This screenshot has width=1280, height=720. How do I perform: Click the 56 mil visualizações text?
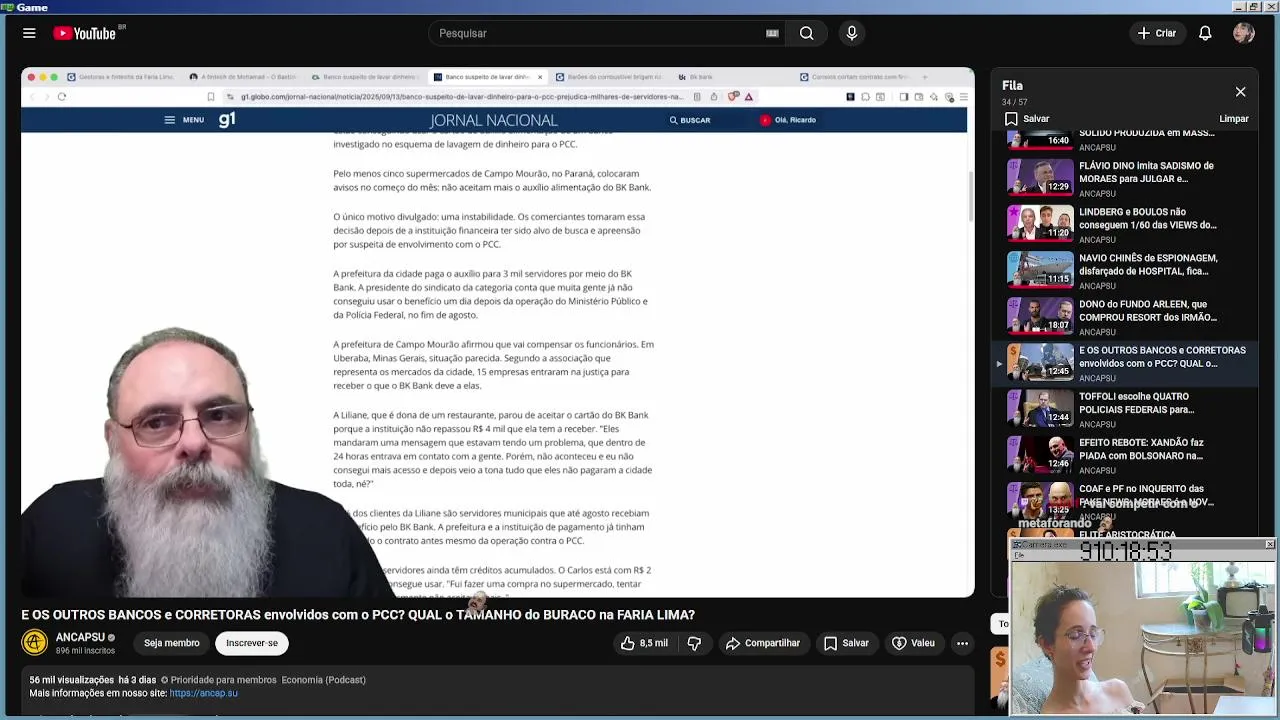[71, 680]
